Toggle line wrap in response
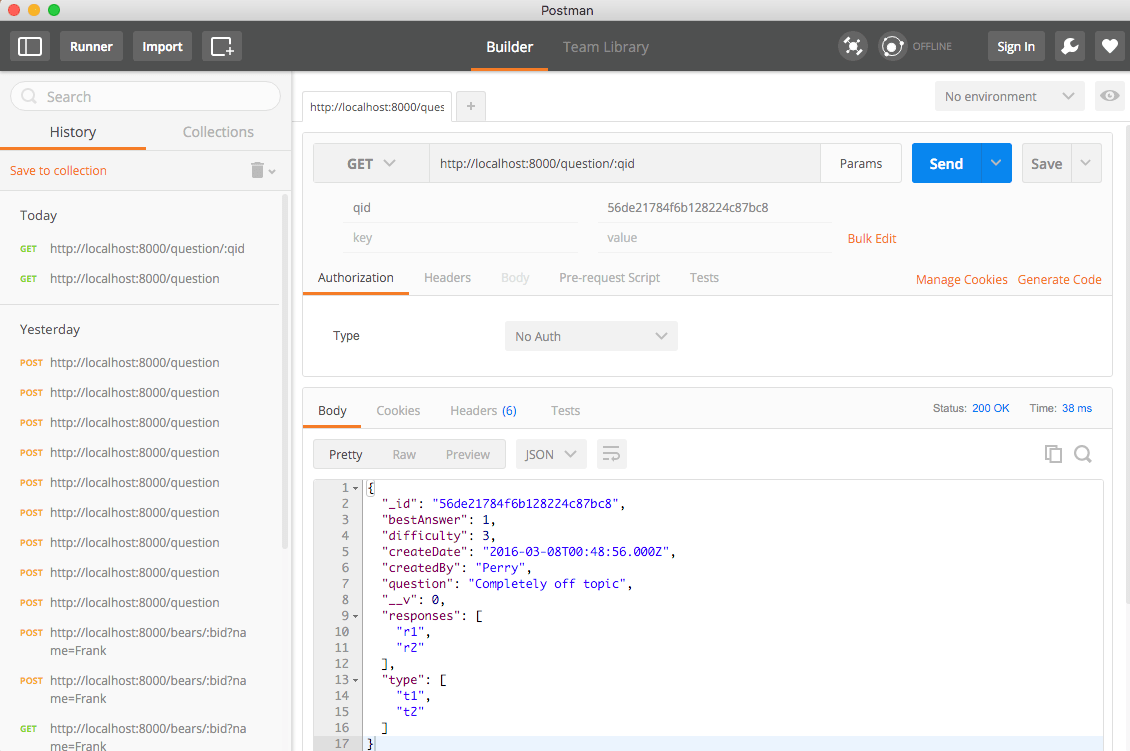Image resolution: width=1130 pixels, height=751 pixels. (x=611, y=454)
